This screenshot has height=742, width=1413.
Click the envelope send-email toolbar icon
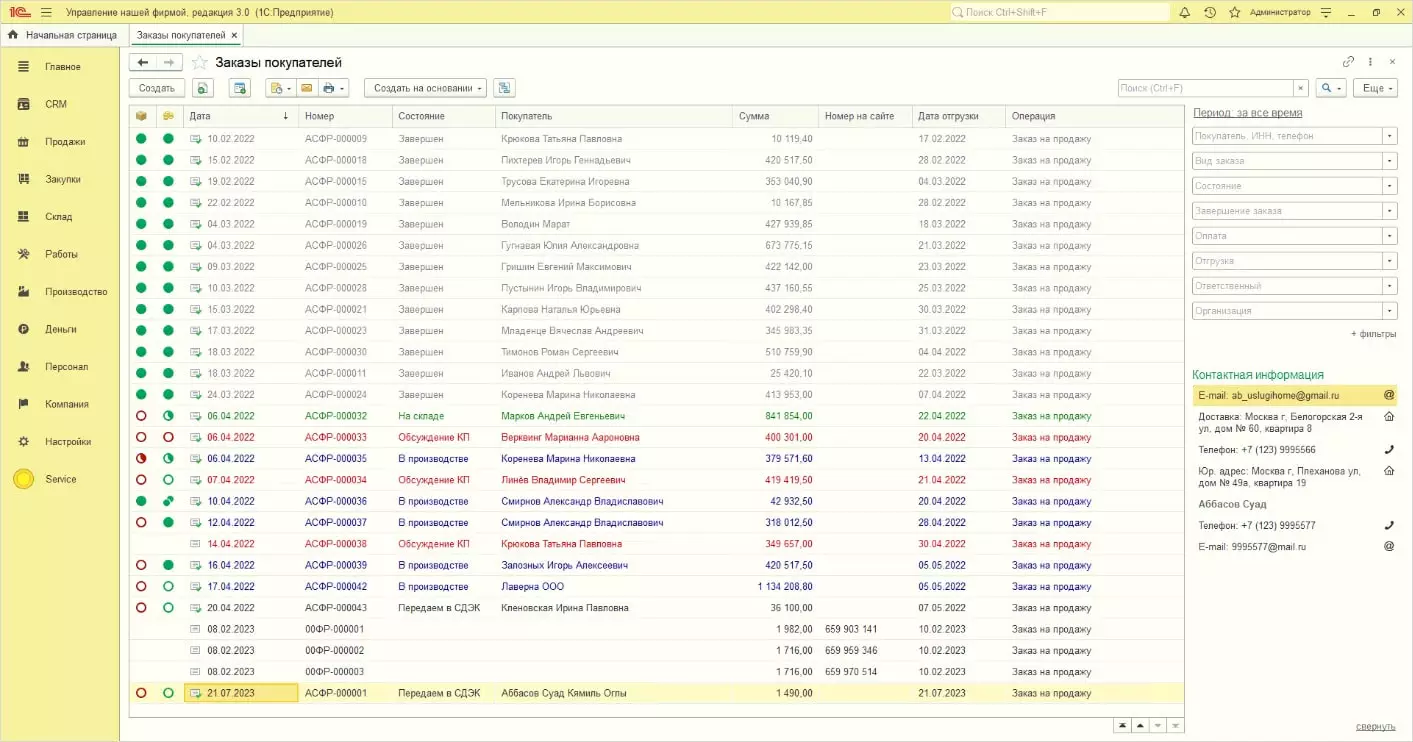pyautogui.click(x=307, y=88)
